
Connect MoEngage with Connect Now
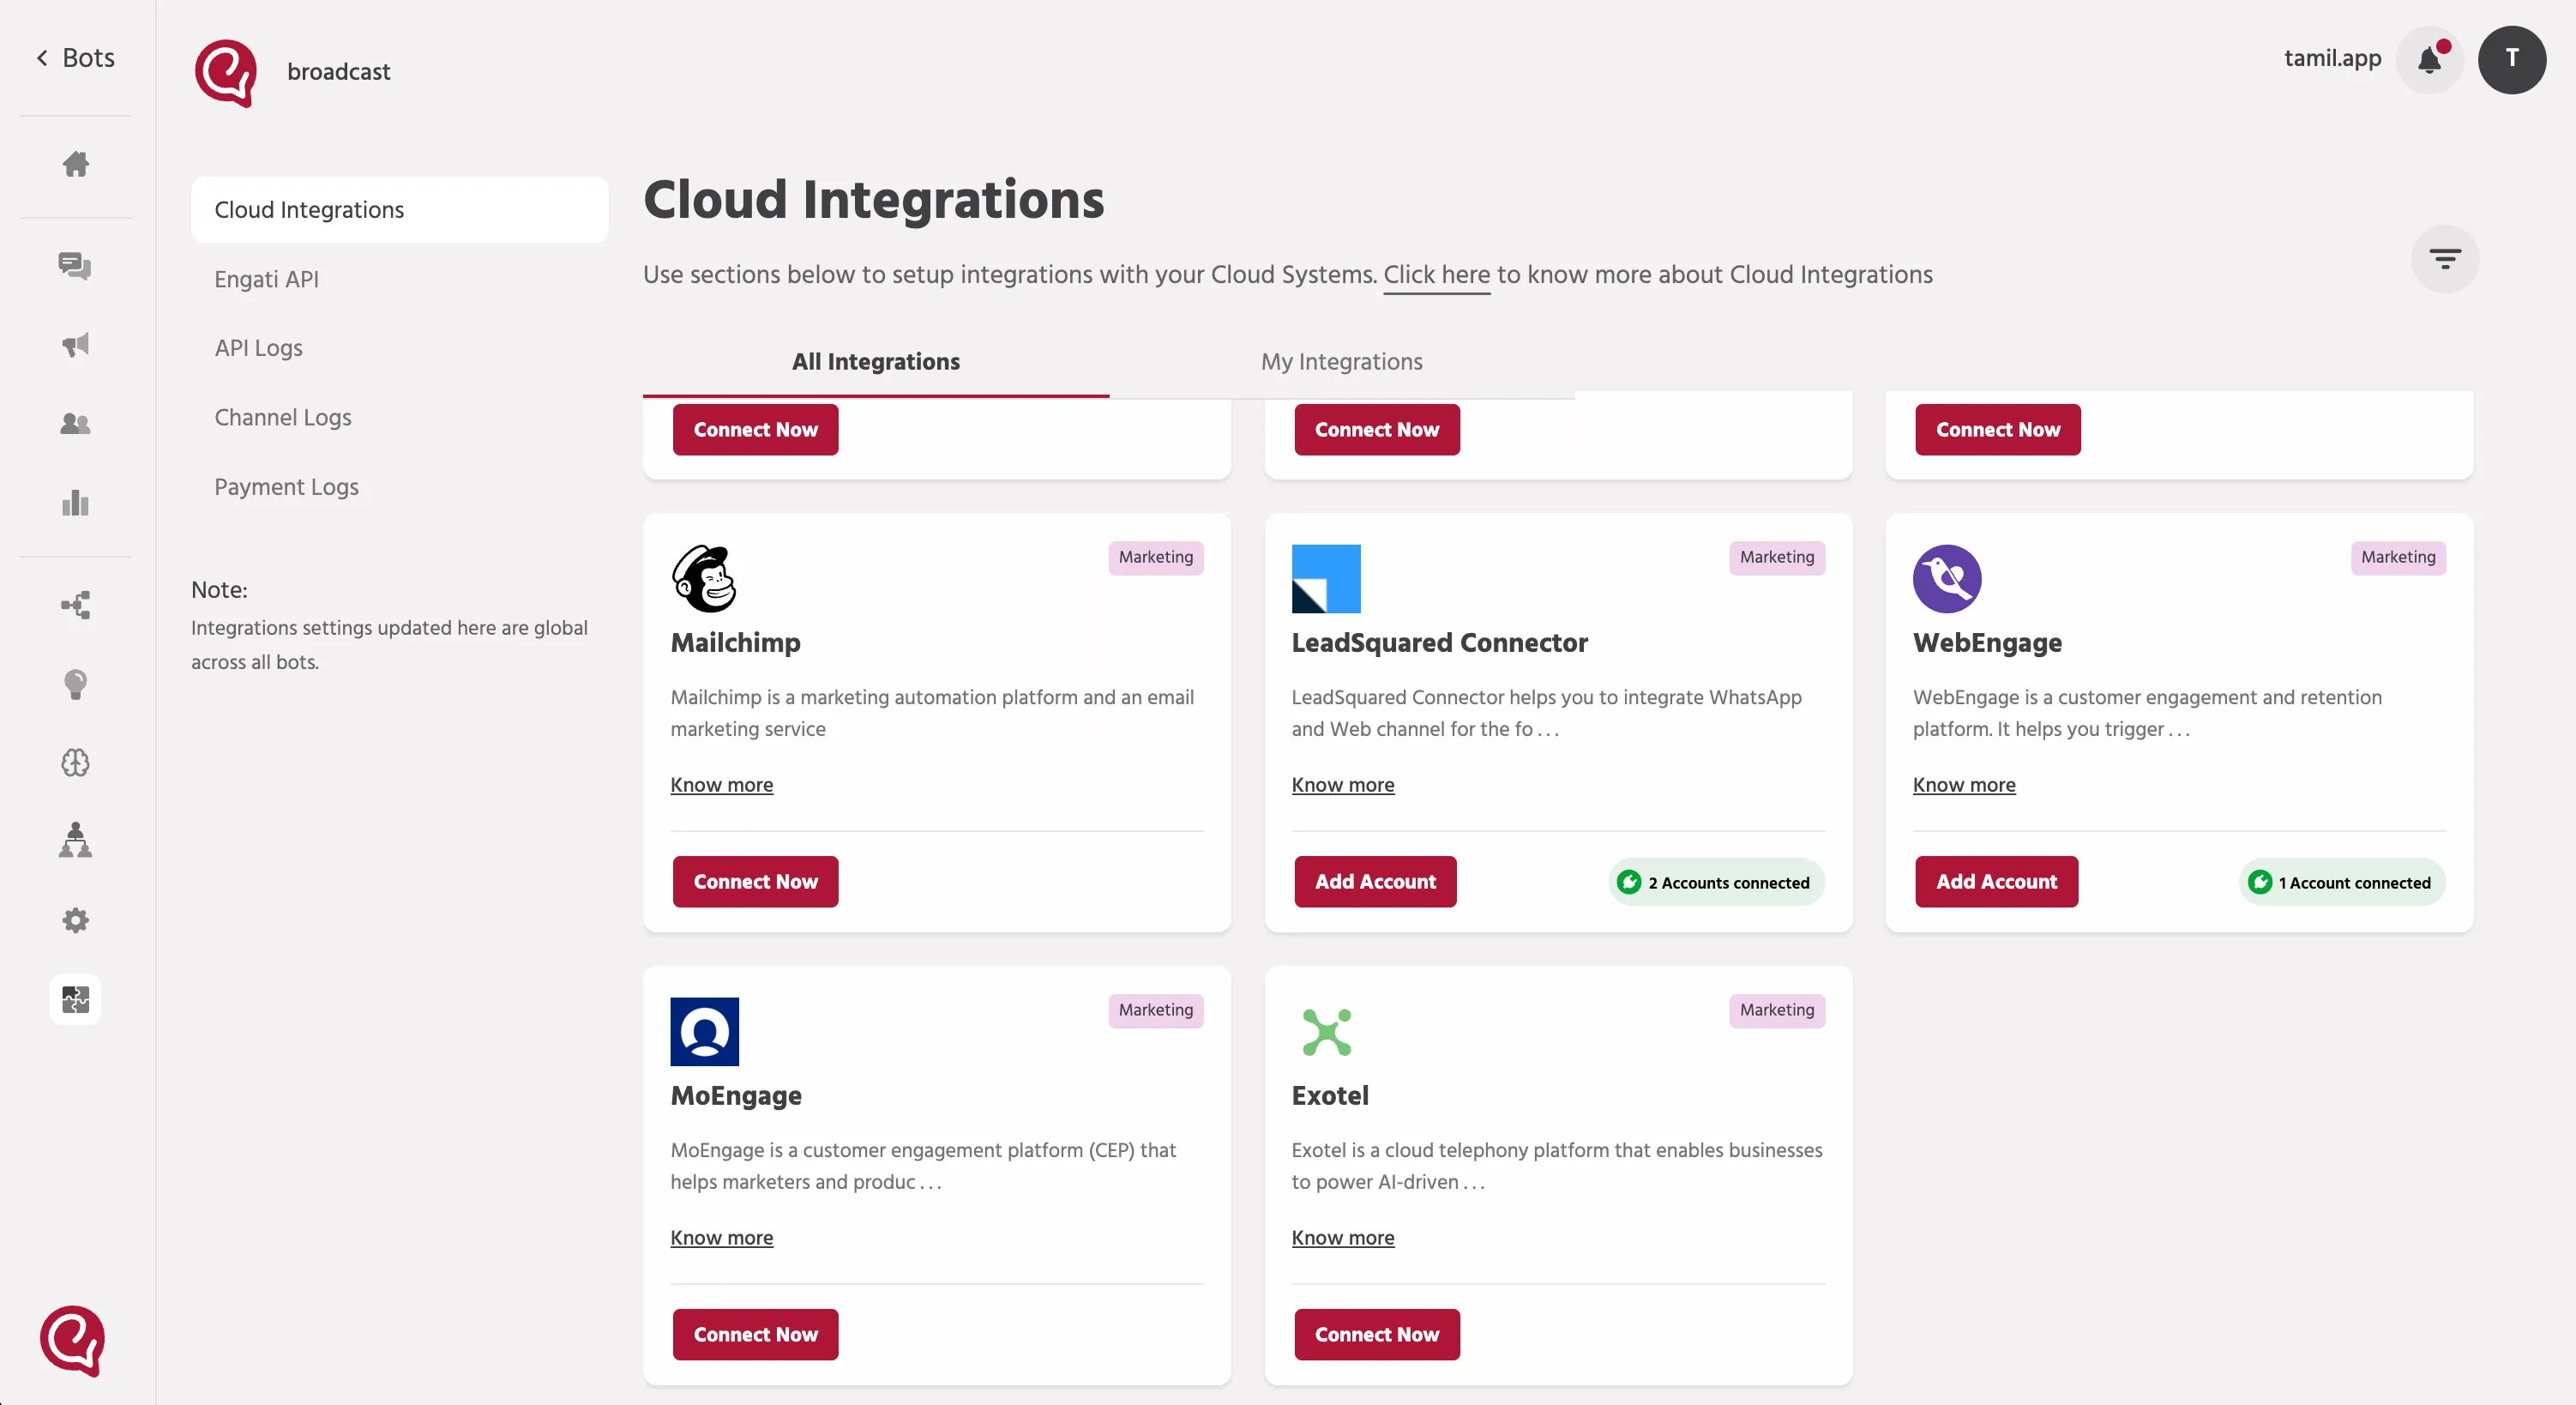pos(756,1335)
